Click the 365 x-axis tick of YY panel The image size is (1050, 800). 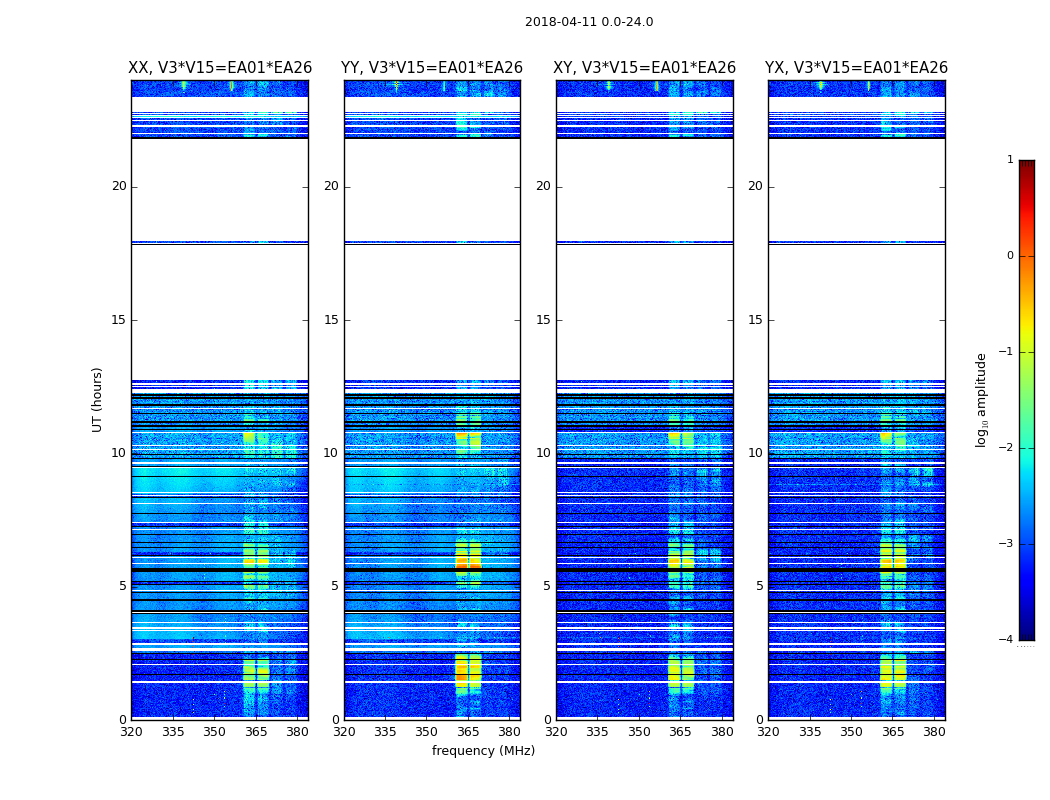468,732
